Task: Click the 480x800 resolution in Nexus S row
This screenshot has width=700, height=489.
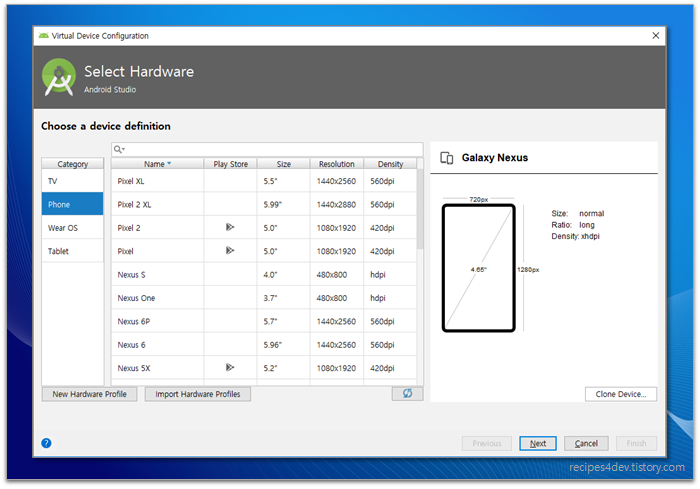Action: click(332, 275)
